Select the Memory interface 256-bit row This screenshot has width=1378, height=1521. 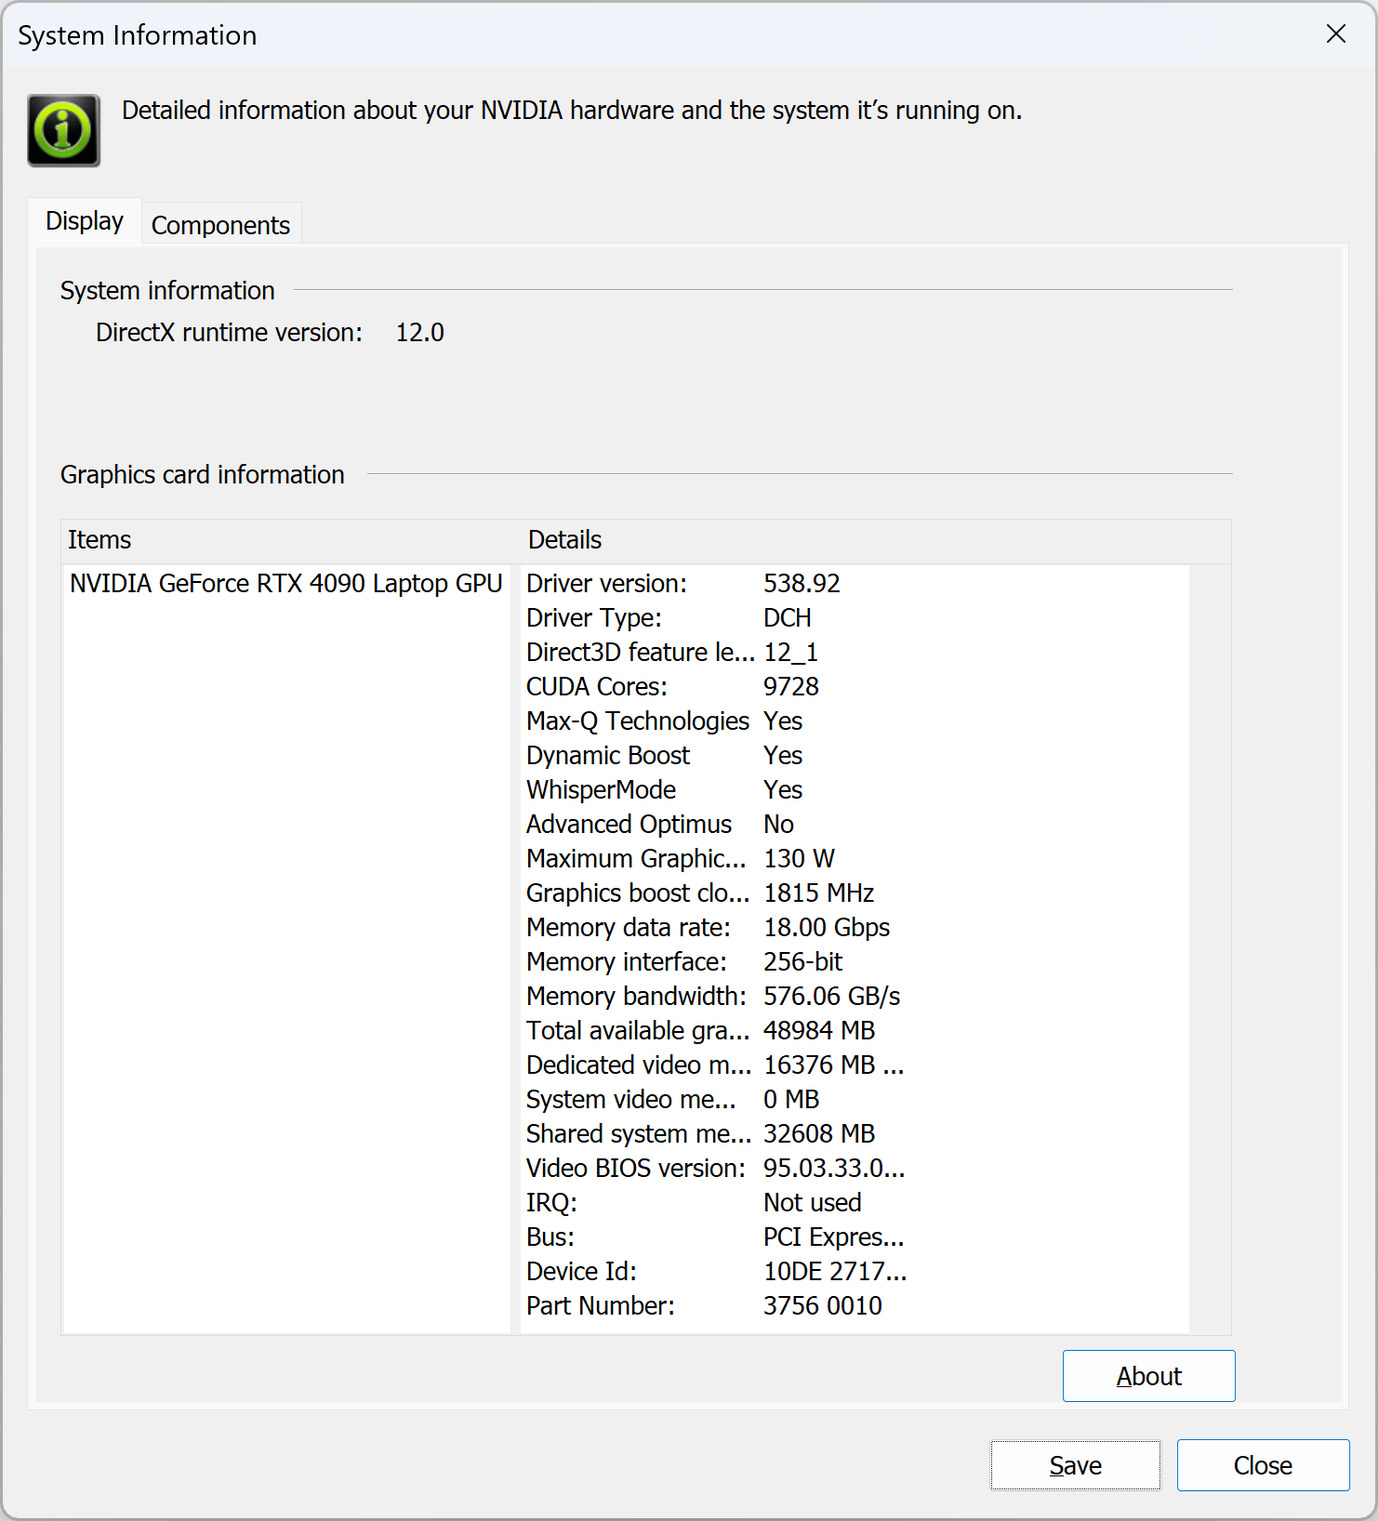click(x=855, y=962)
